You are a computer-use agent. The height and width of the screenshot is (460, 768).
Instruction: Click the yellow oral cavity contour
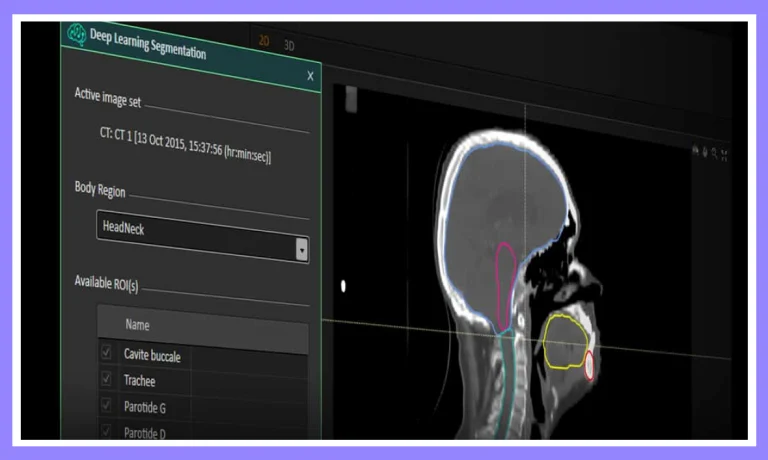pyautogui.click(x=565, y=341)
